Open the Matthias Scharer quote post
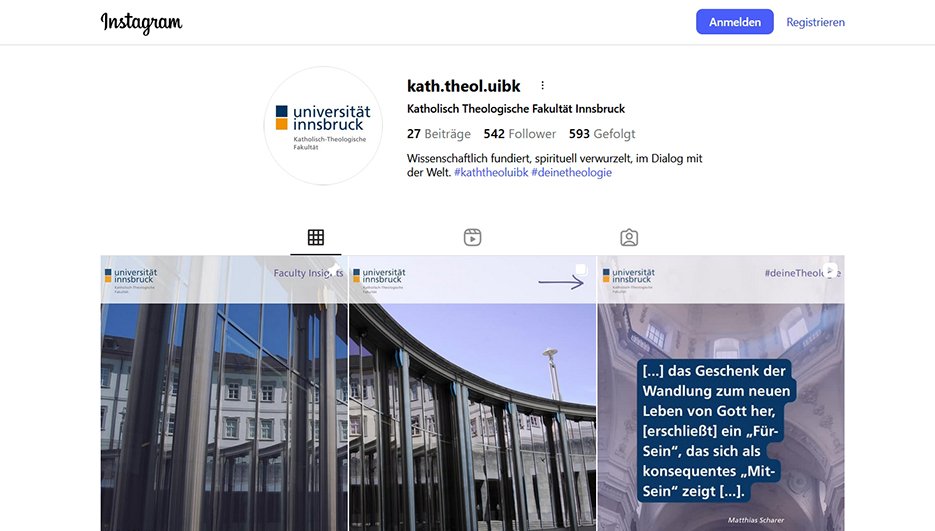 (721, 394)
